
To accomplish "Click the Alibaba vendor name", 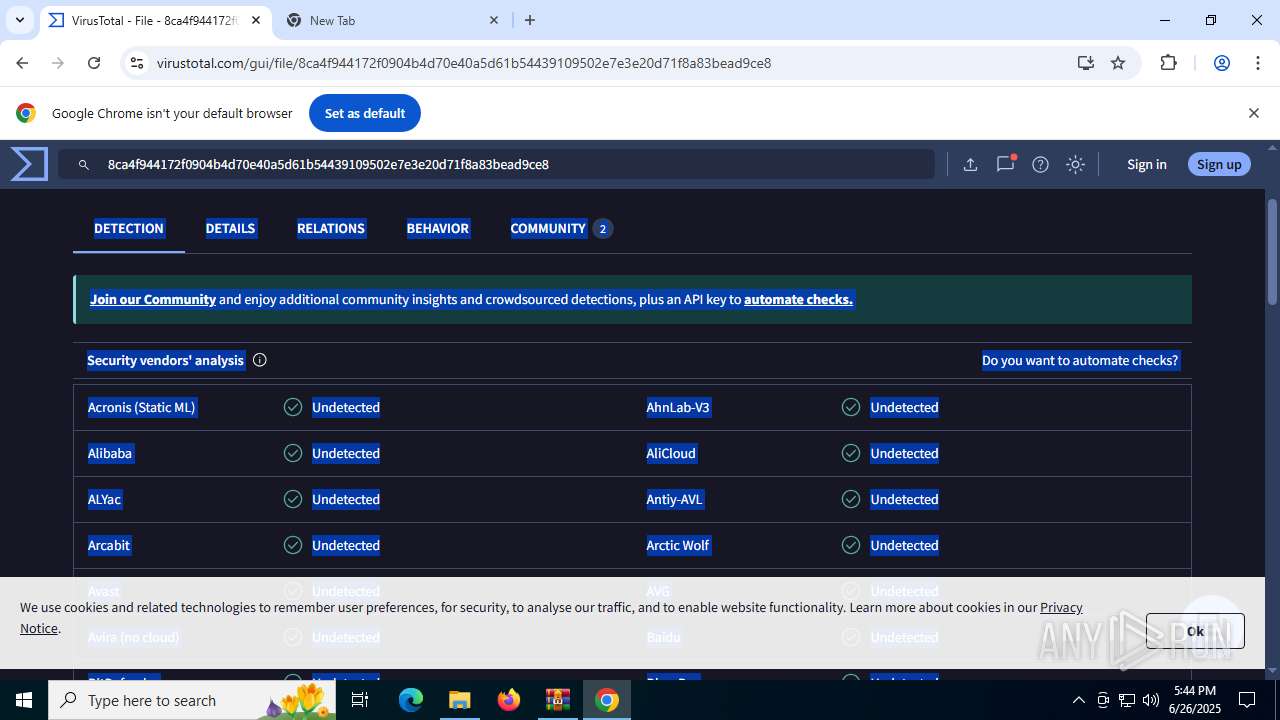I will point(110,453).
